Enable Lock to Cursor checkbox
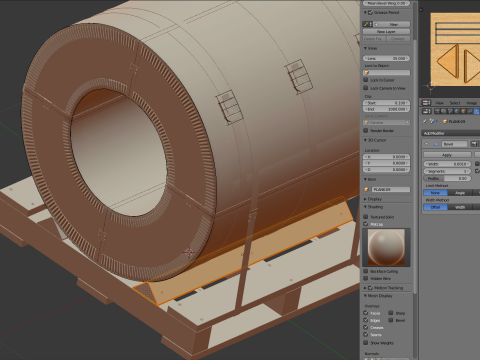This screenshot has width=480, height=360. click(x=366, y=80)
